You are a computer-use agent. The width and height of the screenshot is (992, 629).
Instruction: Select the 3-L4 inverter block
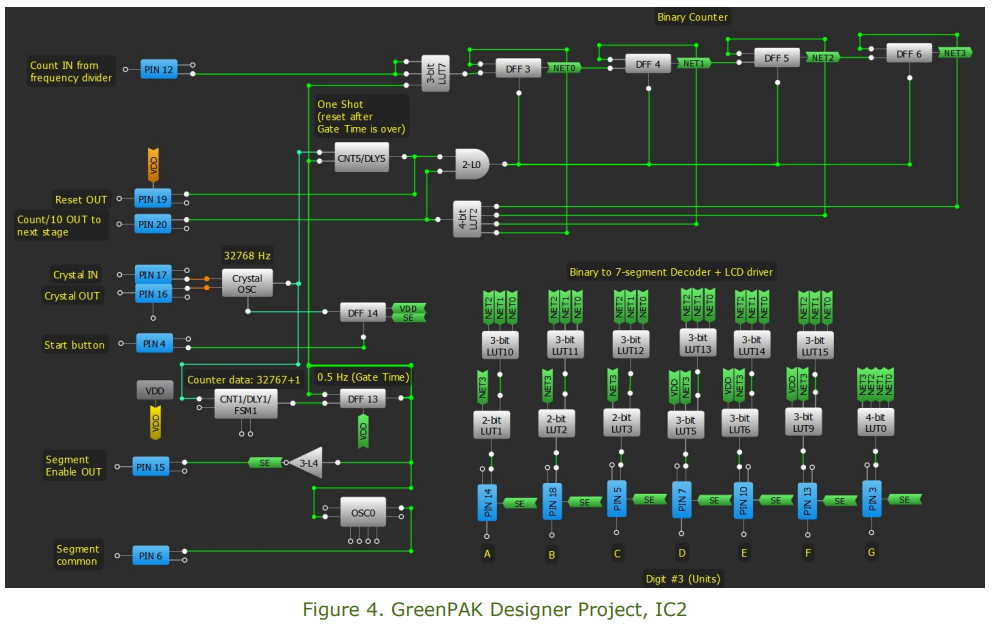[x=306, y=463]
